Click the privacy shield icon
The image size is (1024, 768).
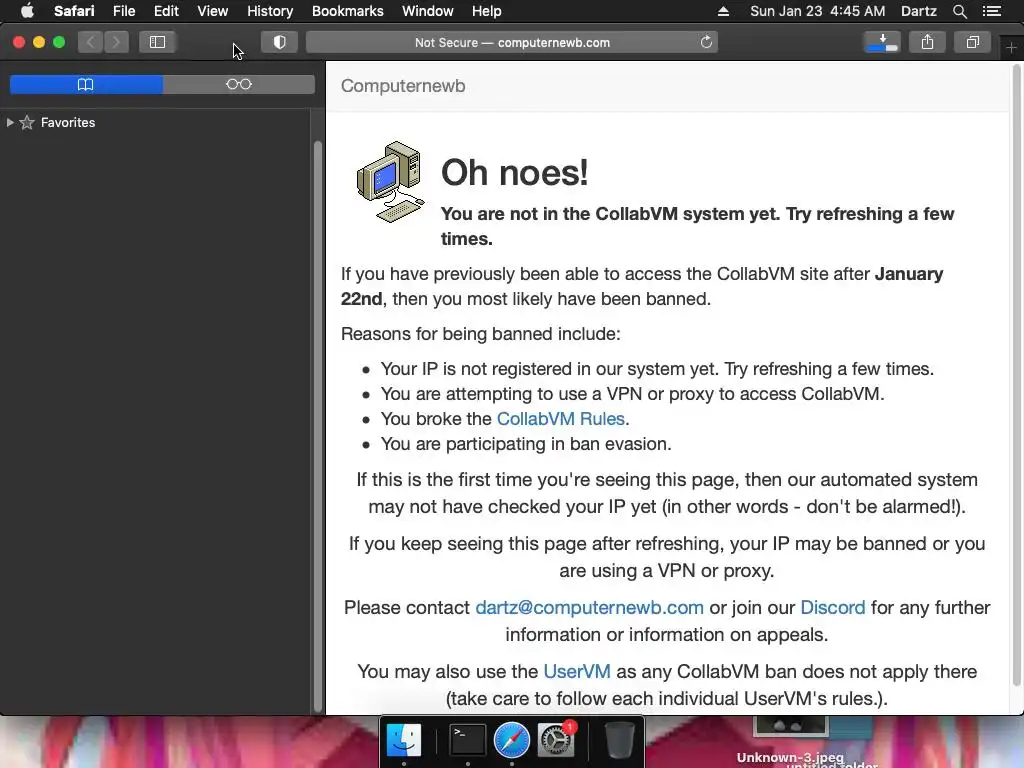coord(280,42)
